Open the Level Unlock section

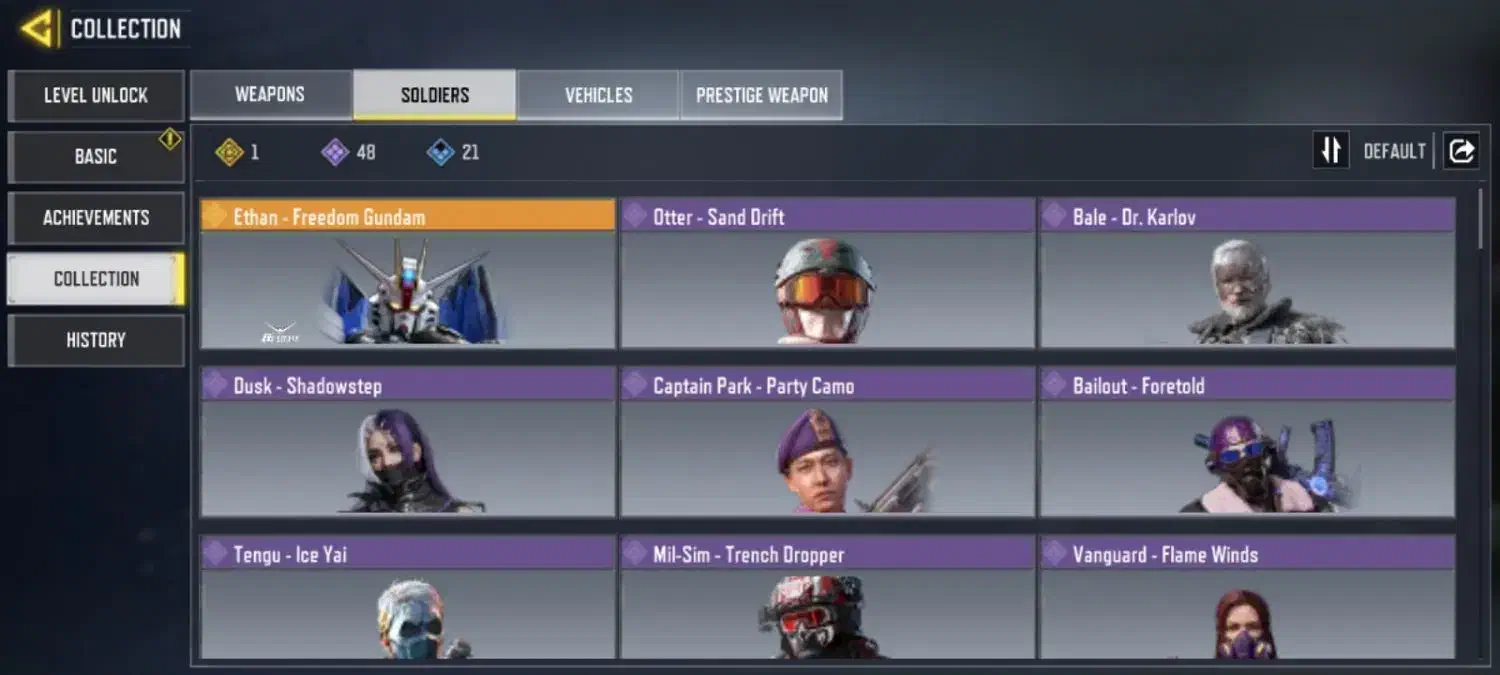tap(96, 96)
